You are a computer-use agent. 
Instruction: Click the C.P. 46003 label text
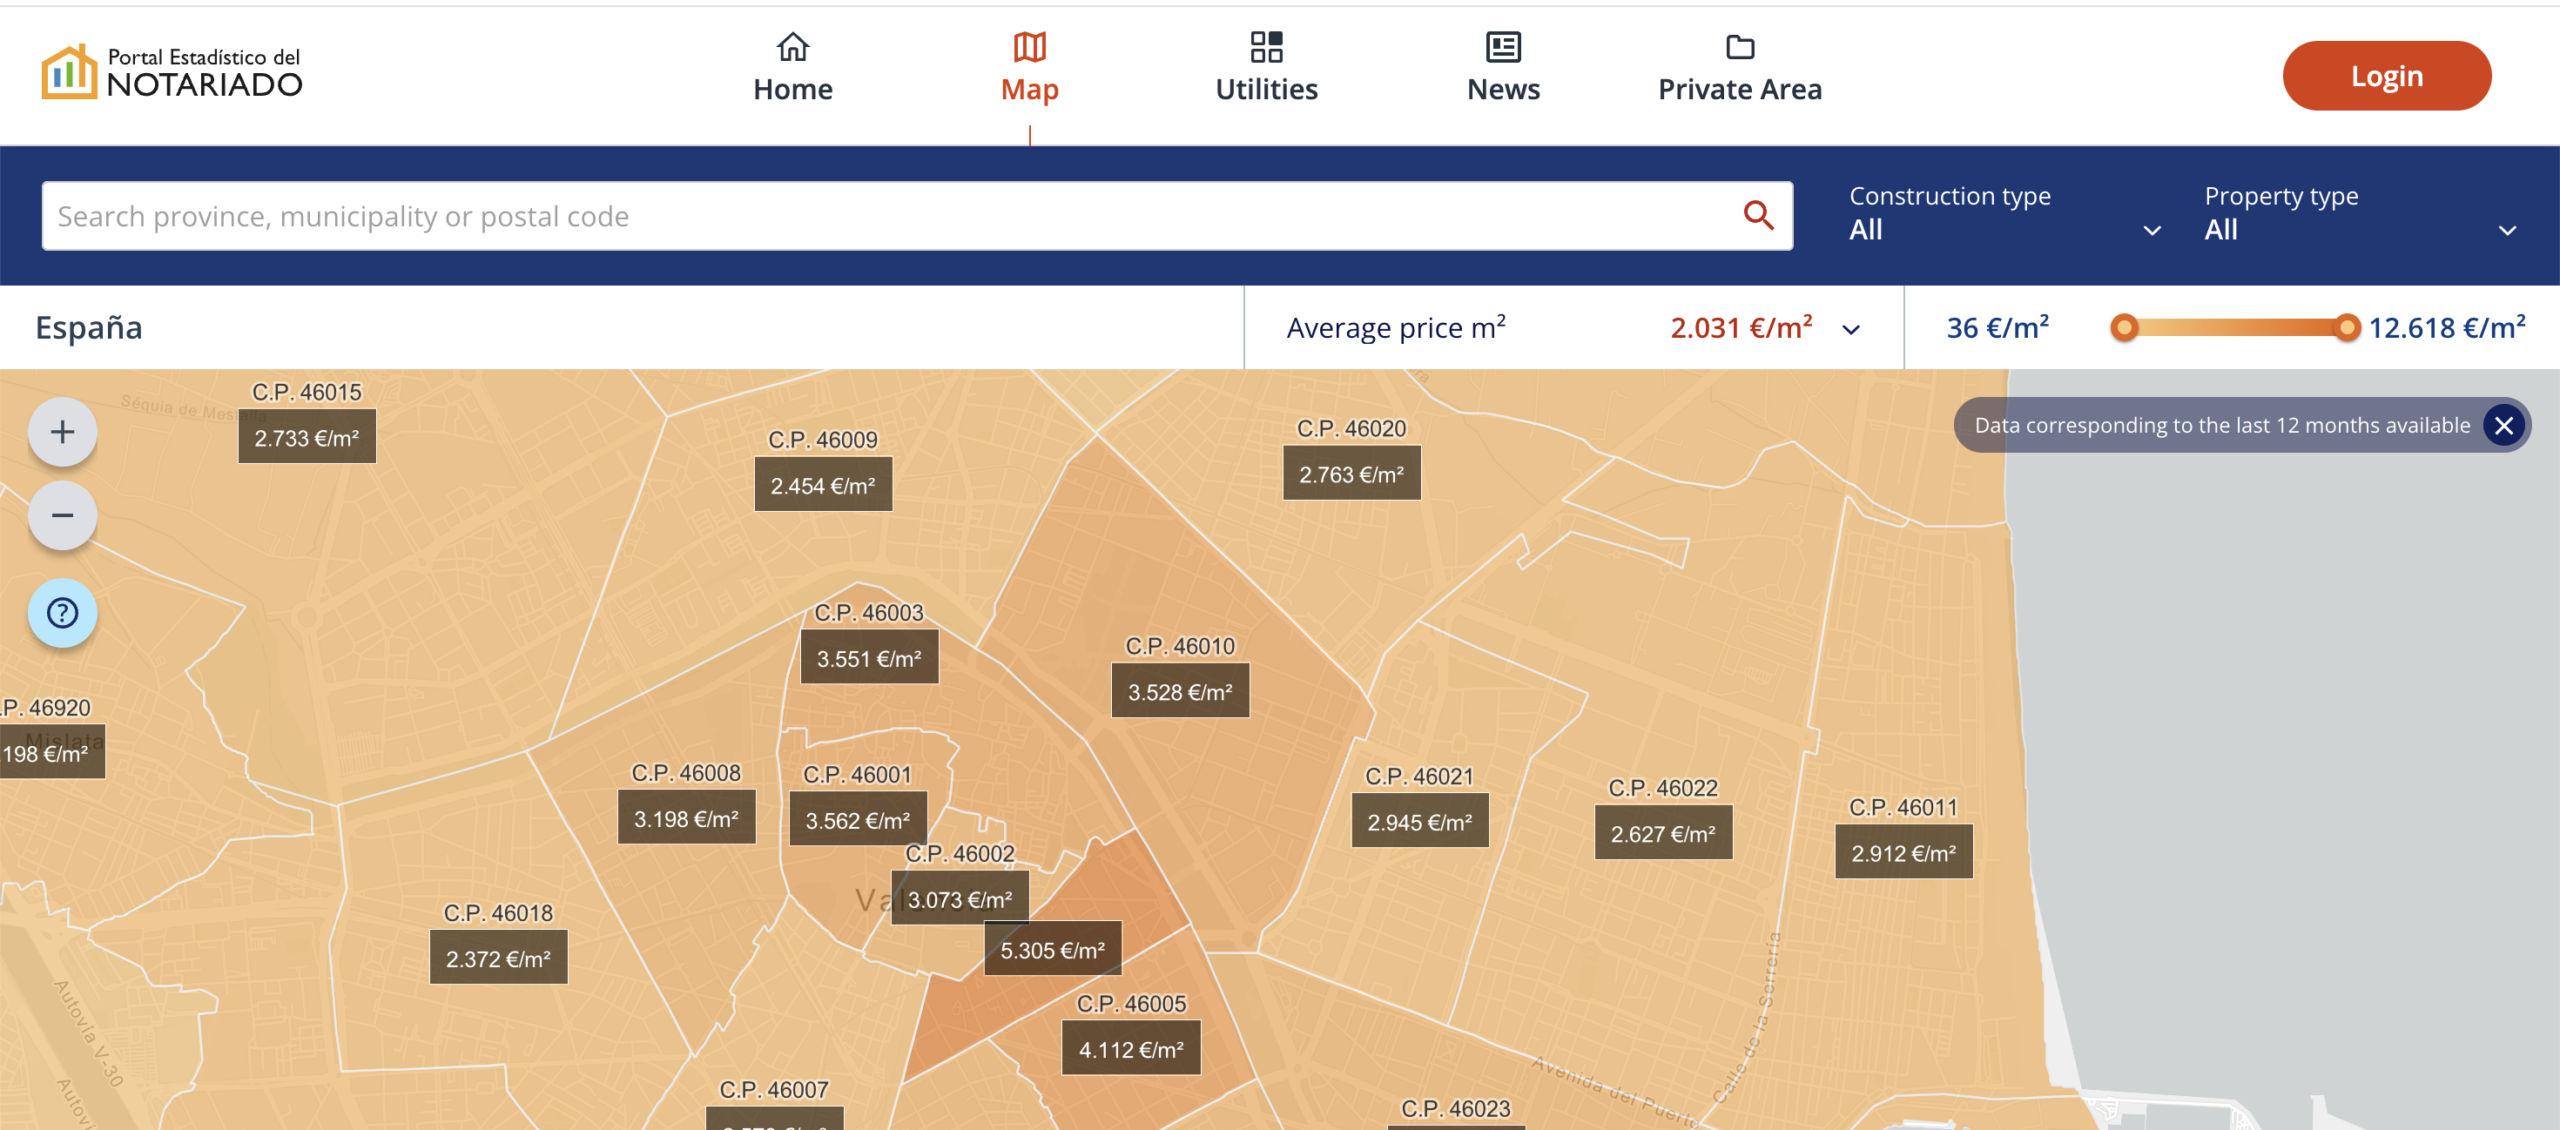869,612
